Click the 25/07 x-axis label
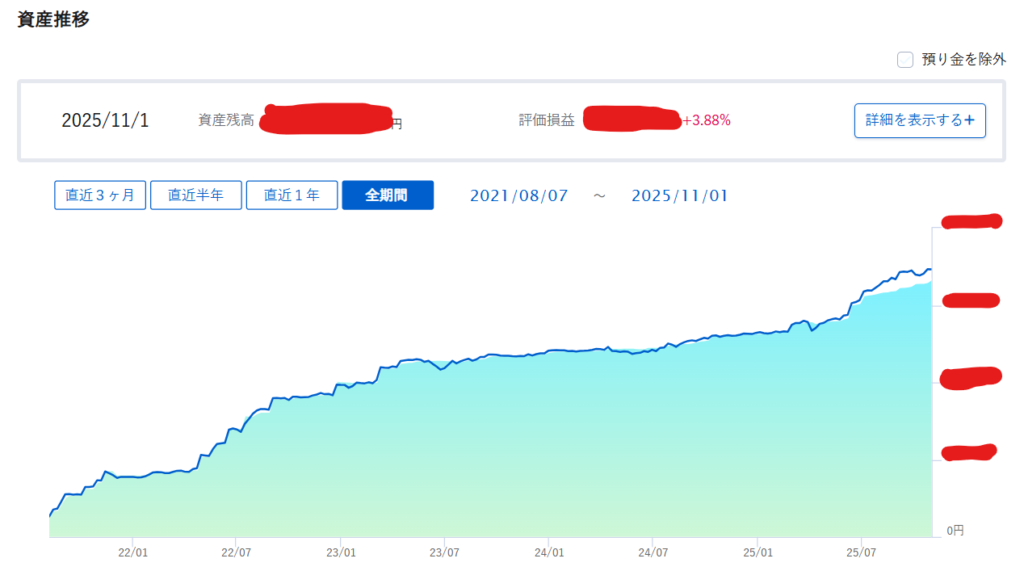 pos(861,552)
